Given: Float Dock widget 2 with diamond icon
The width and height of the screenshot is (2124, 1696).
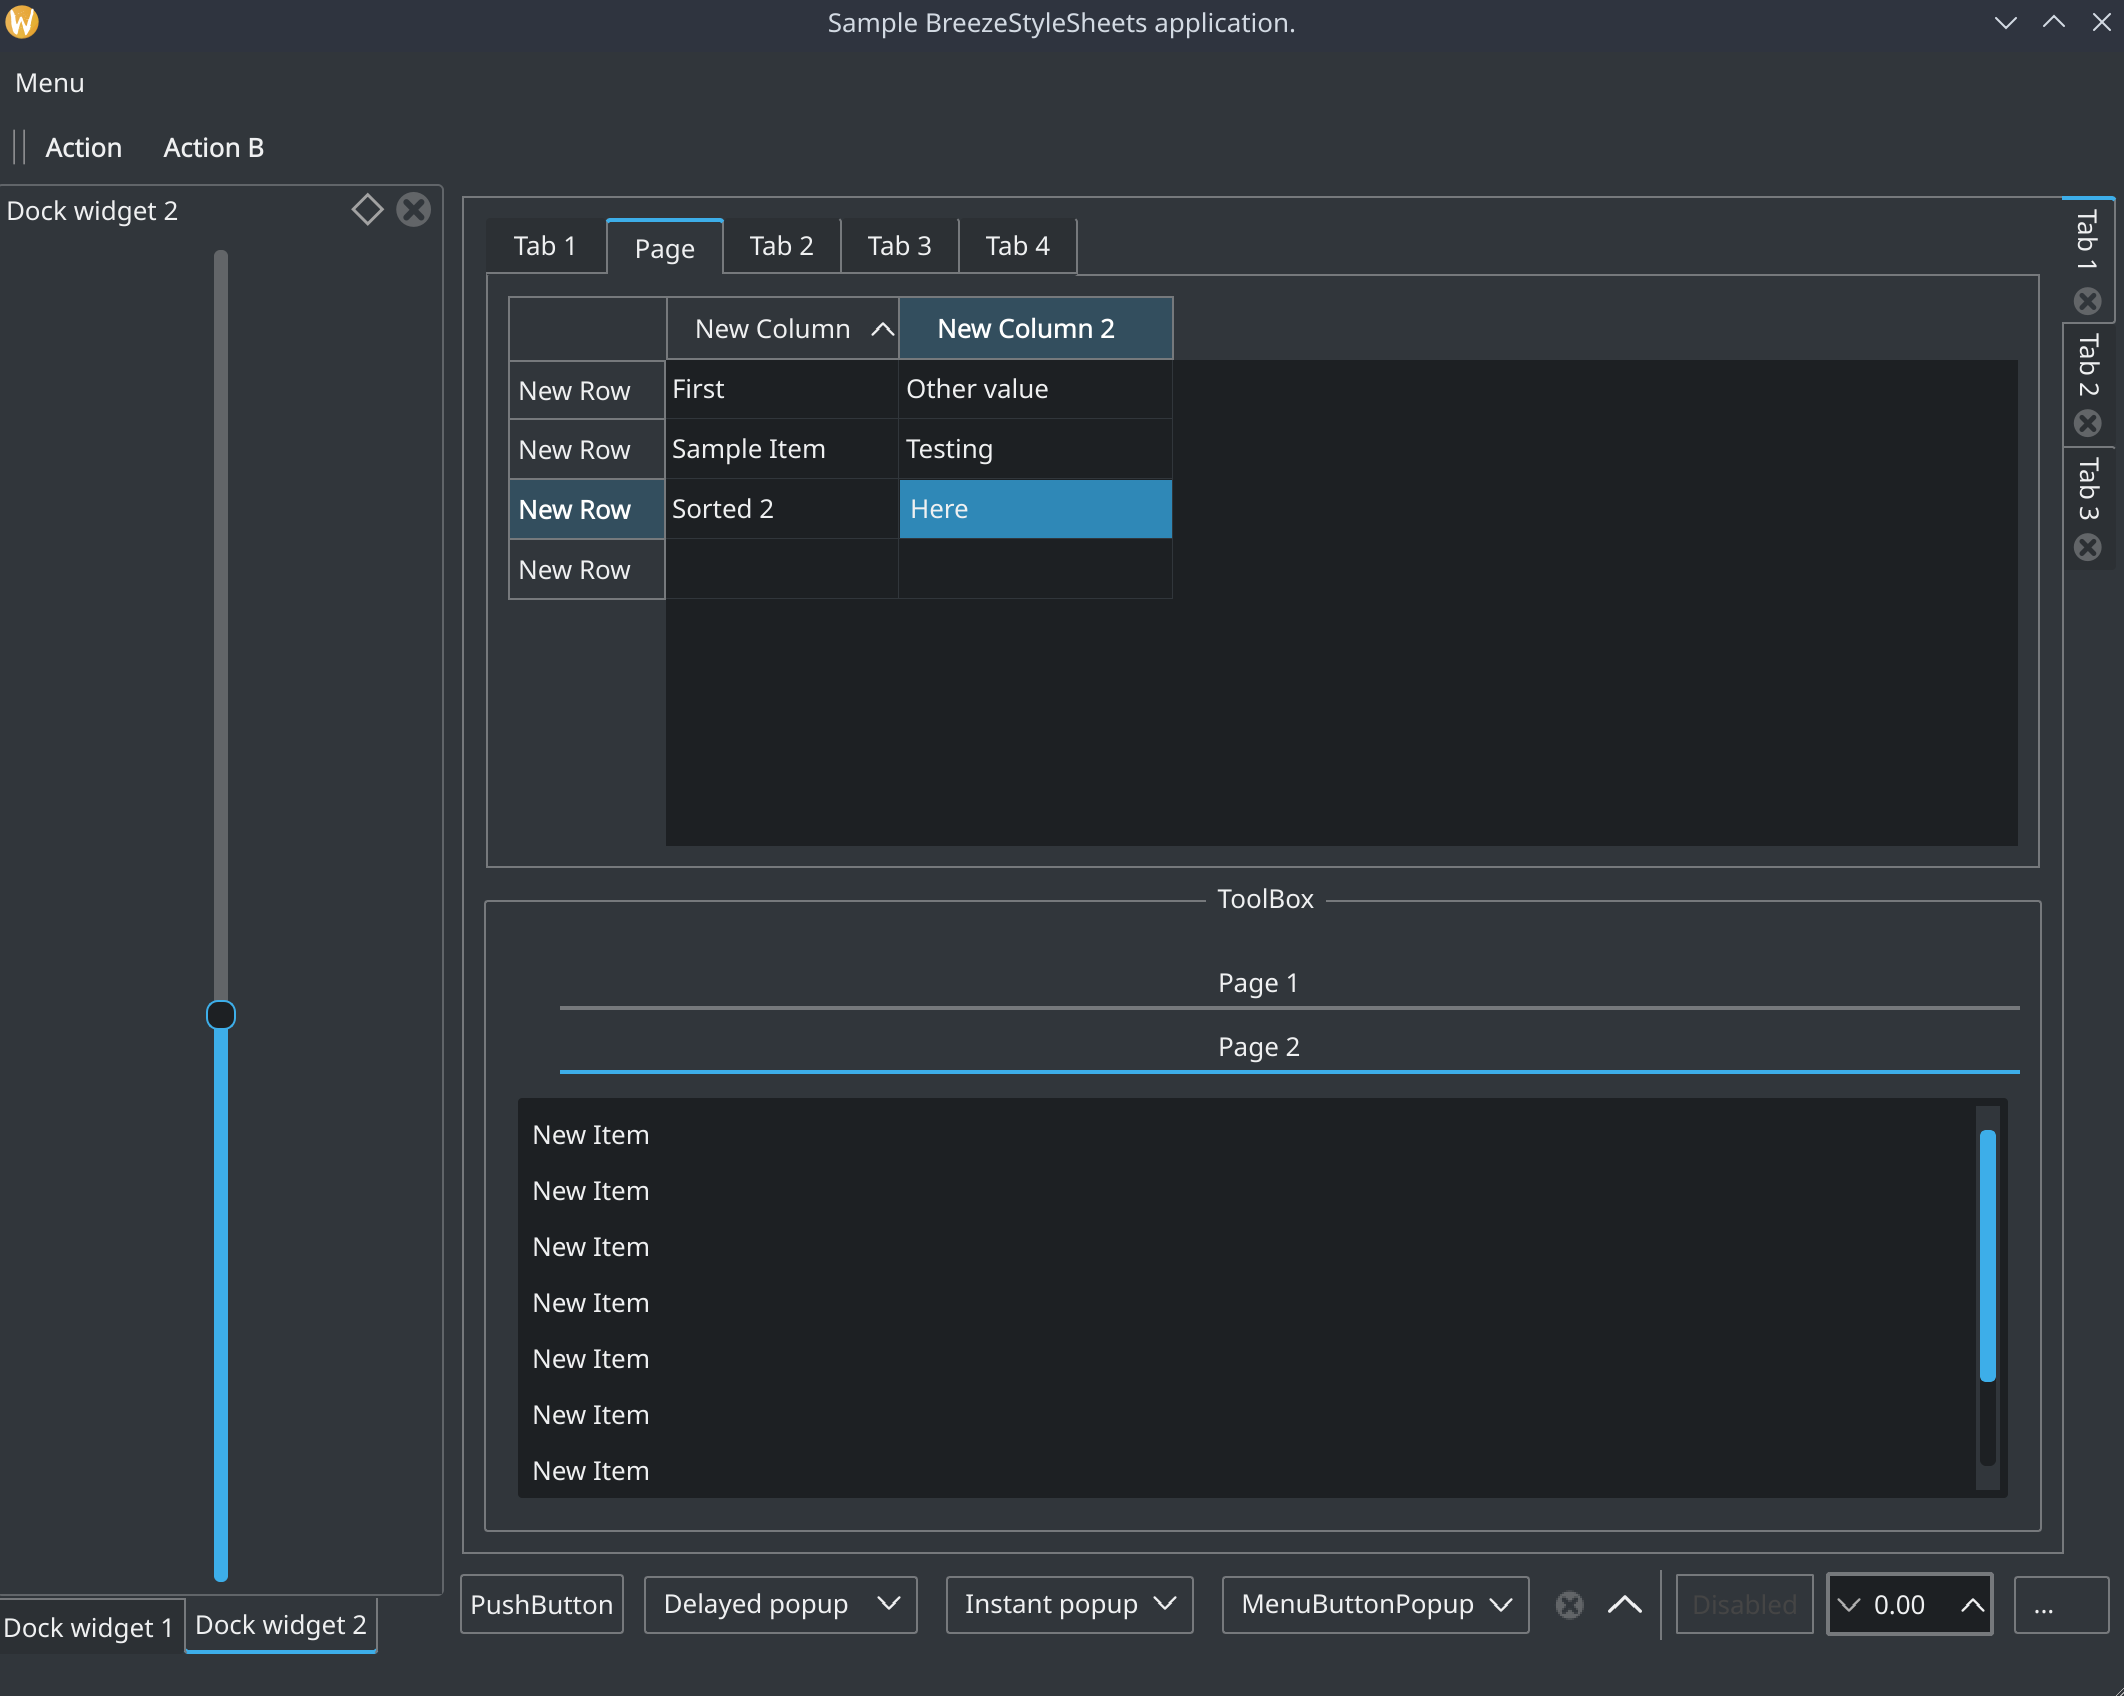Looking at the screenshot, I should 367,210.
